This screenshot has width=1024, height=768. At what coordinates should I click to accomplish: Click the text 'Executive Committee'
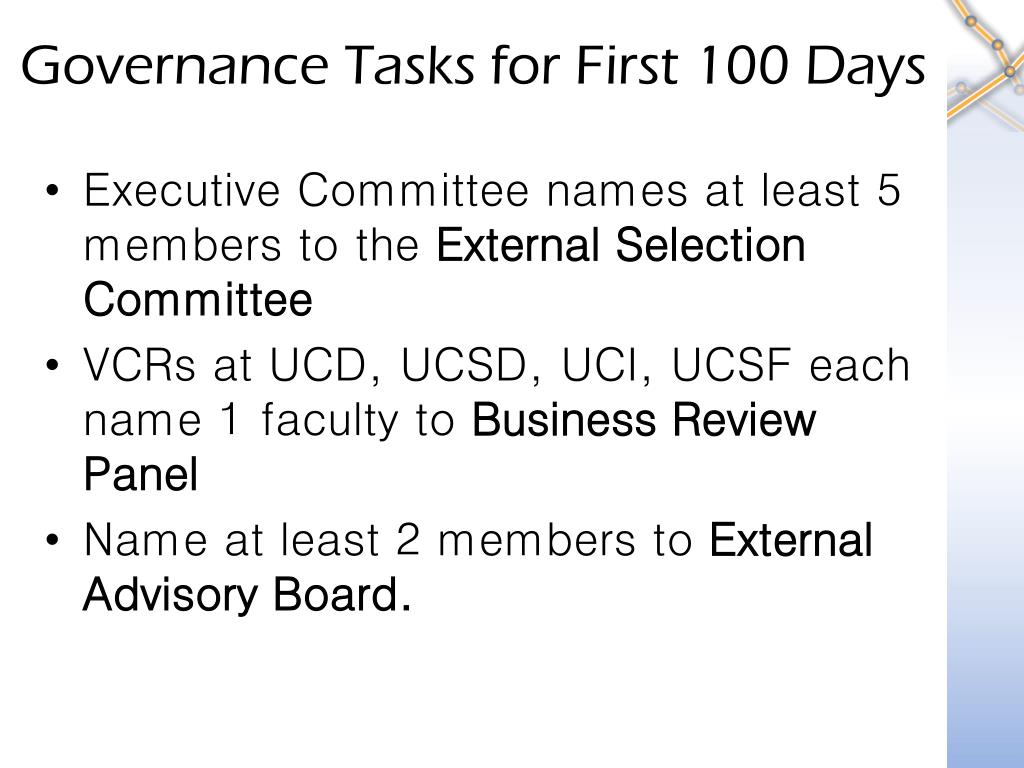click(x=306, y=190)
